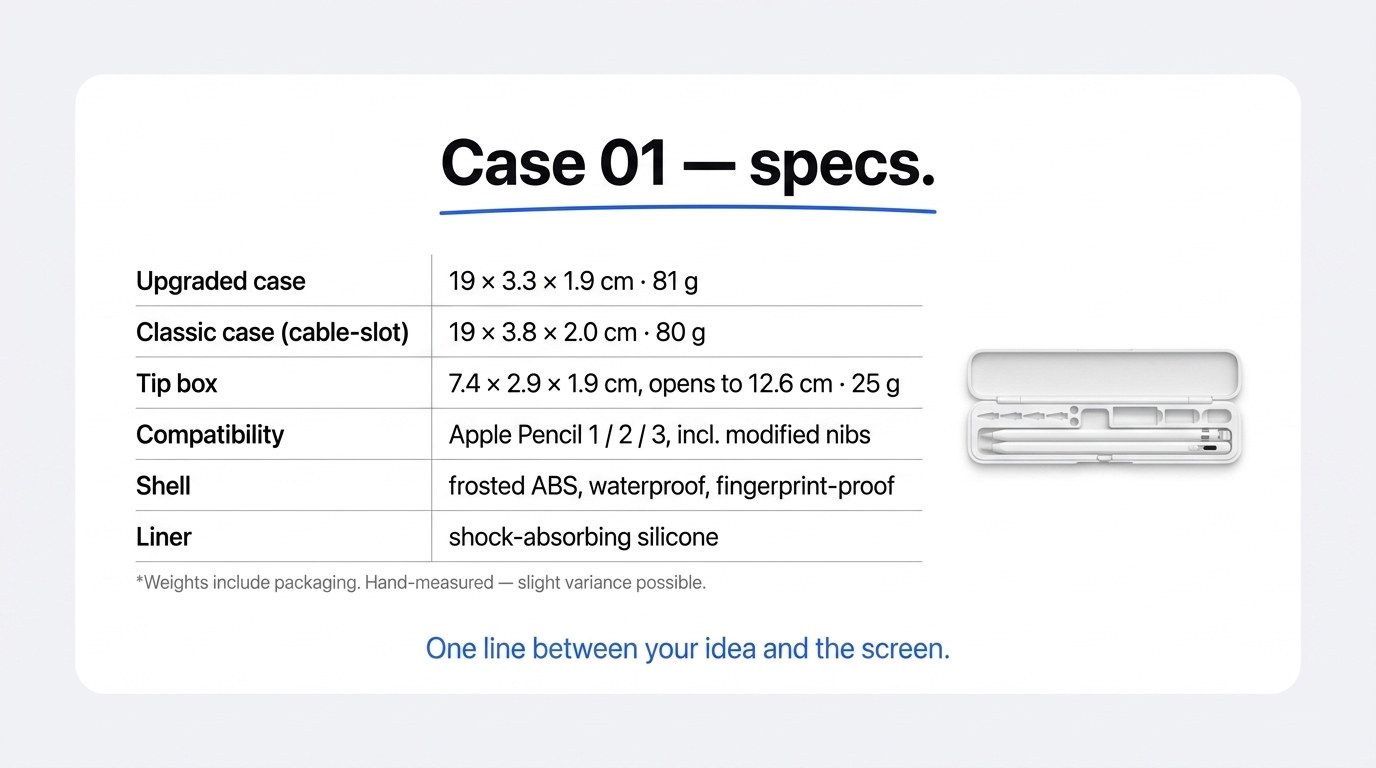Click the weights footnote text
Image resolution: width=1376 pixels, height=768 pixels.
coord(421,582)
